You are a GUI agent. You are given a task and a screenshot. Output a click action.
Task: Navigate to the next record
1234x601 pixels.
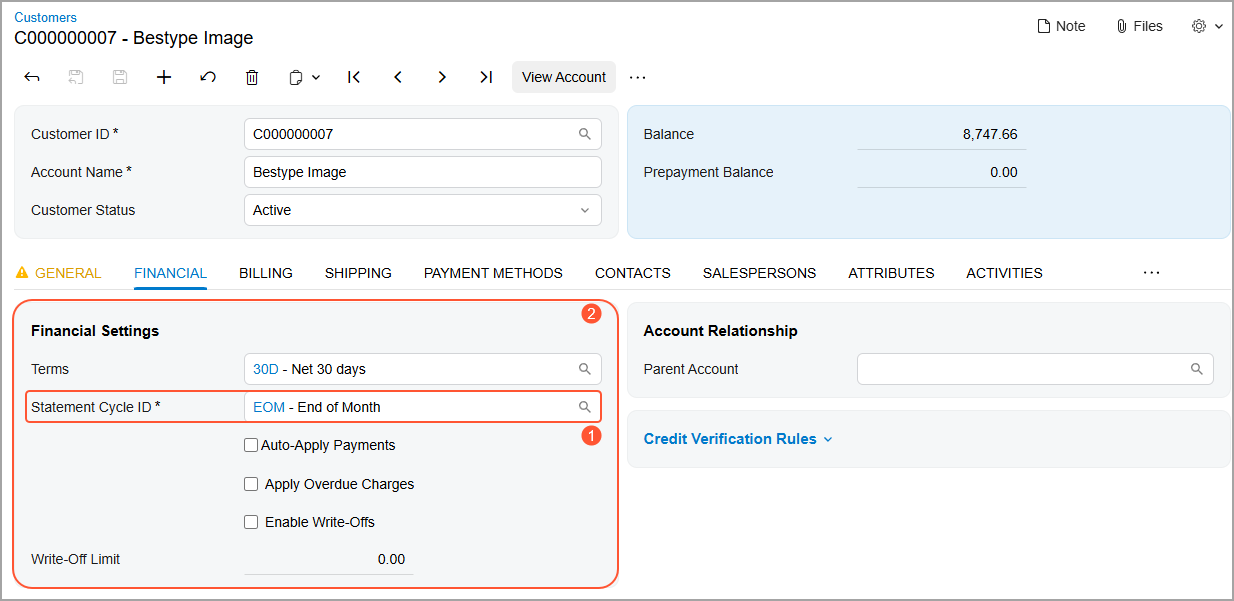click(x=442, y=77)
